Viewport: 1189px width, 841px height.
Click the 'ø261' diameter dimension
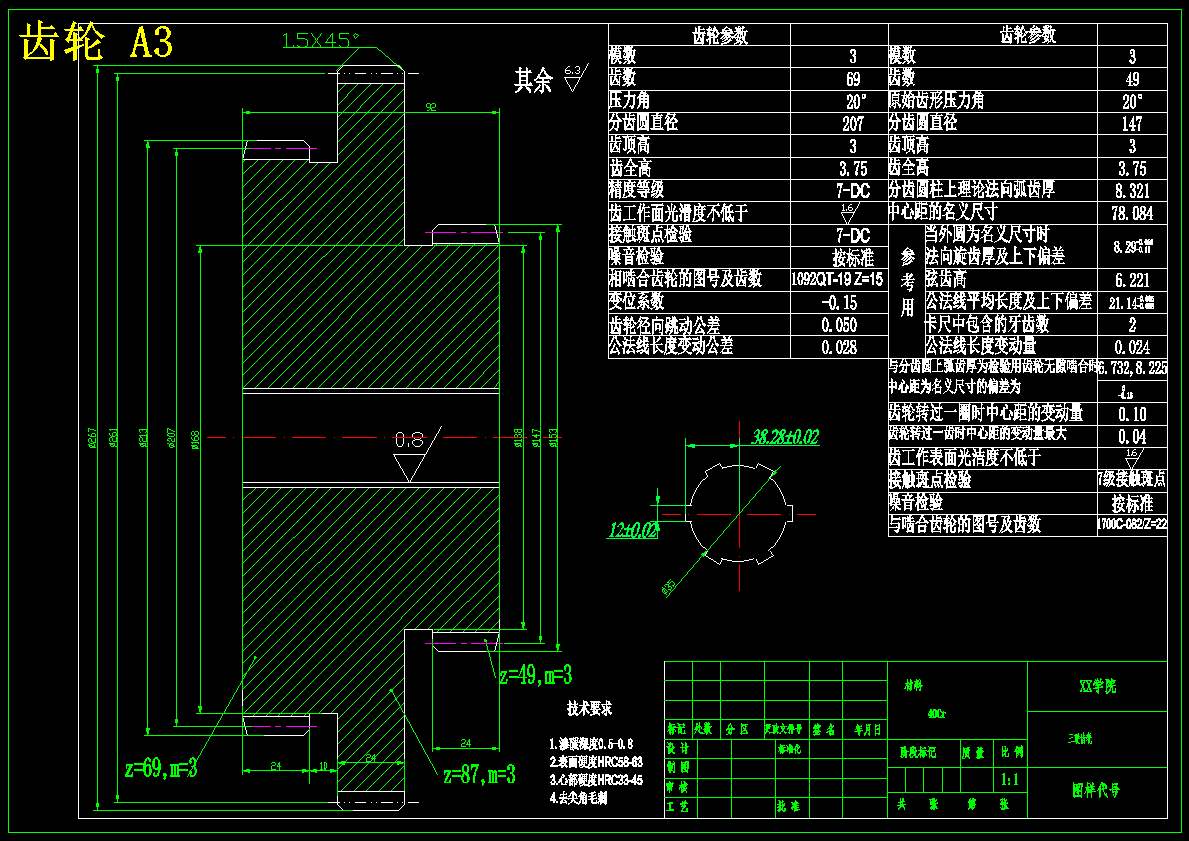114,438
